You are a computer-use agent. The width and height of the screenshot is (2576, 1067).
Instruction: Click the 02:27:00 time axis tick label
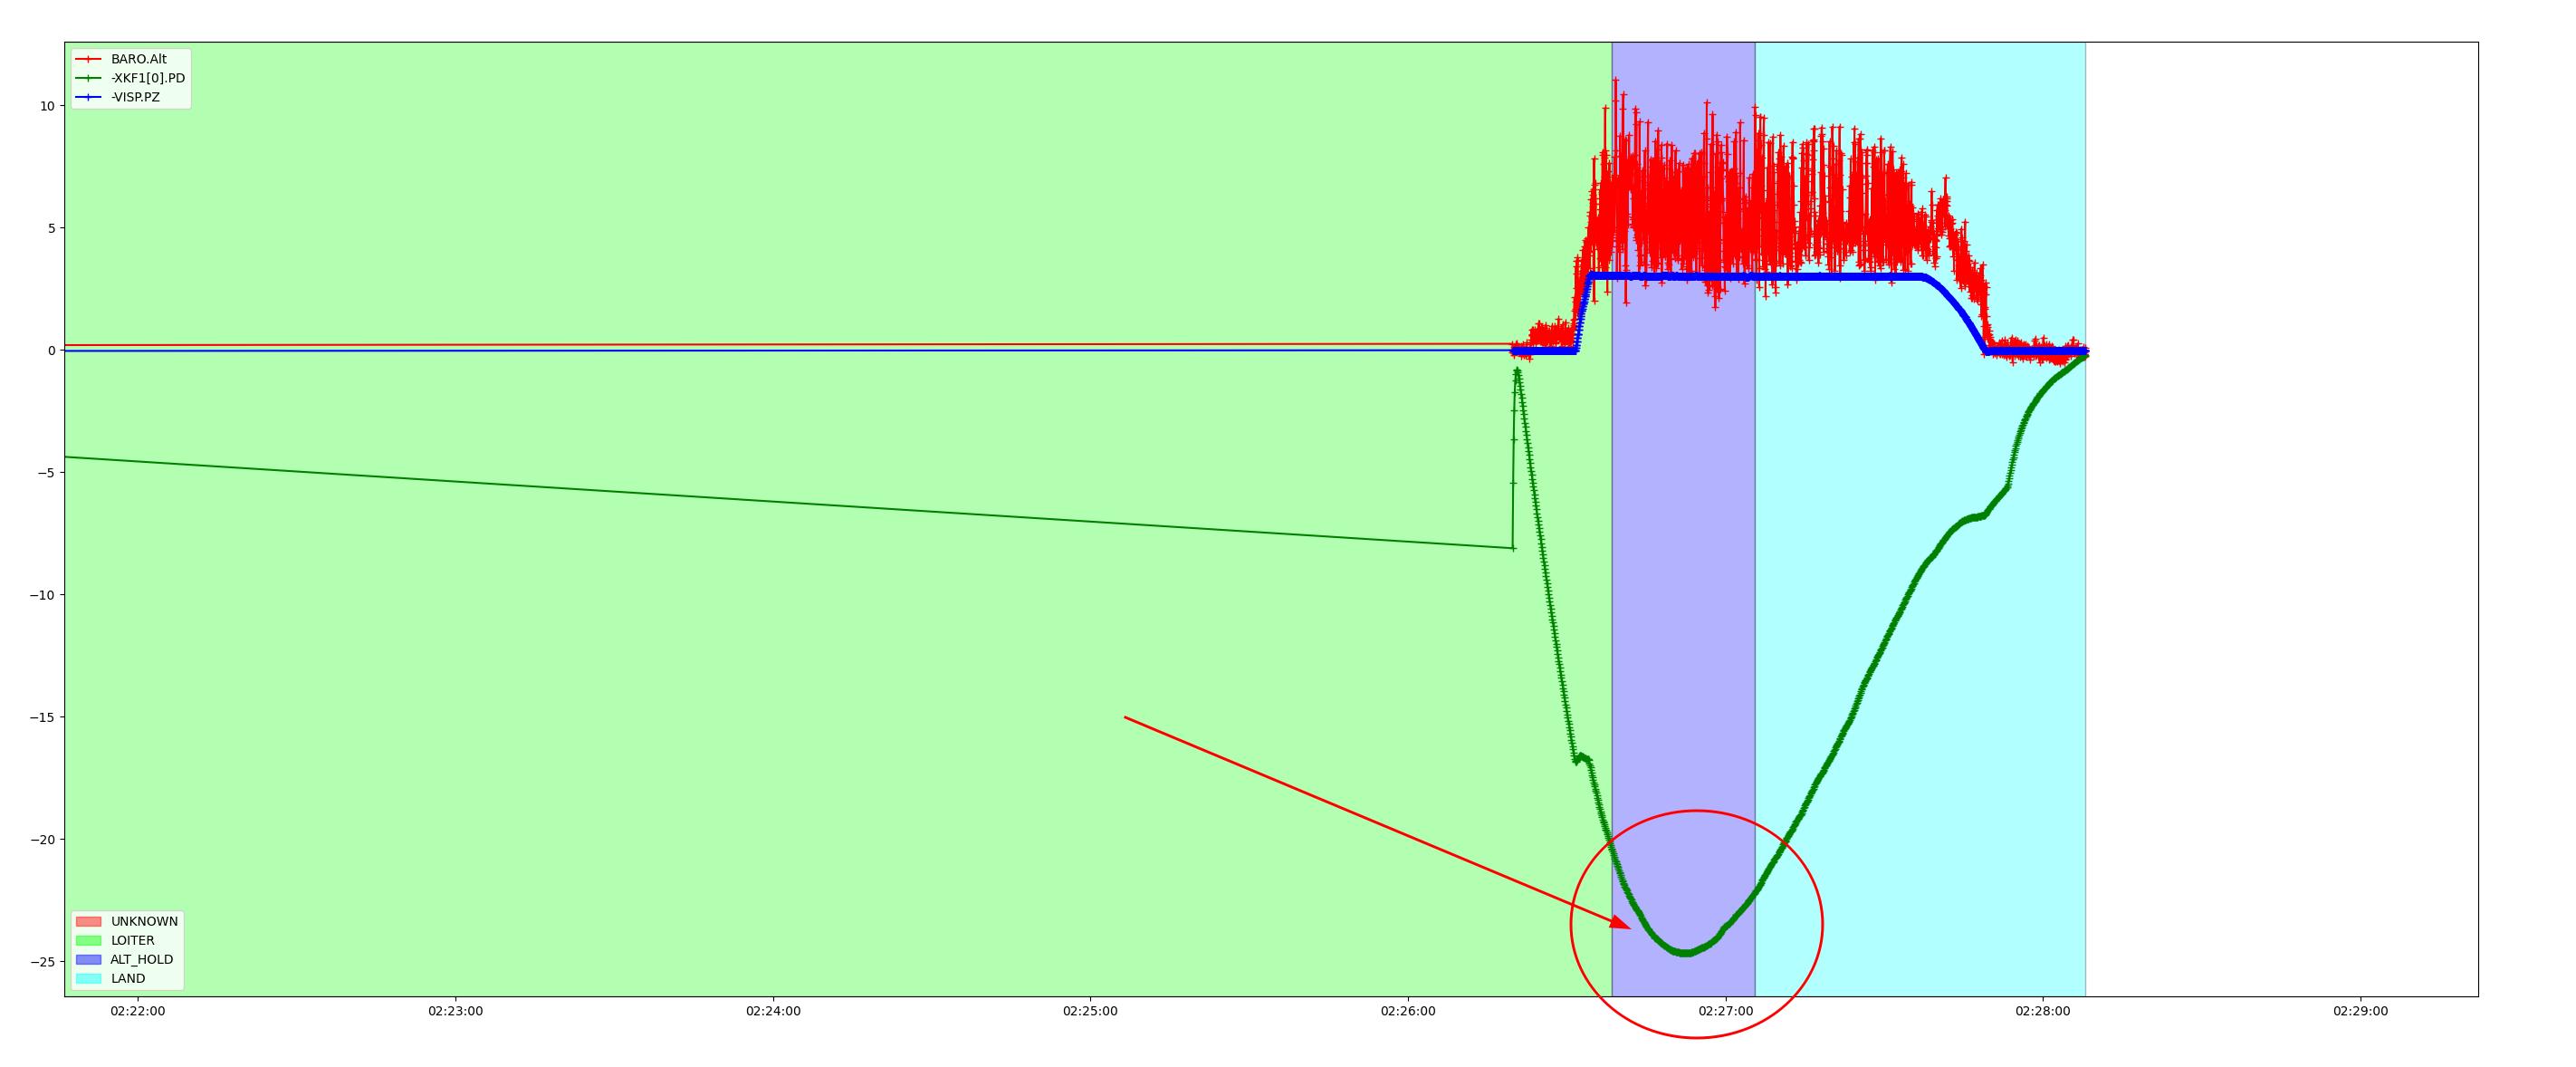(x=1725, y=1011)
